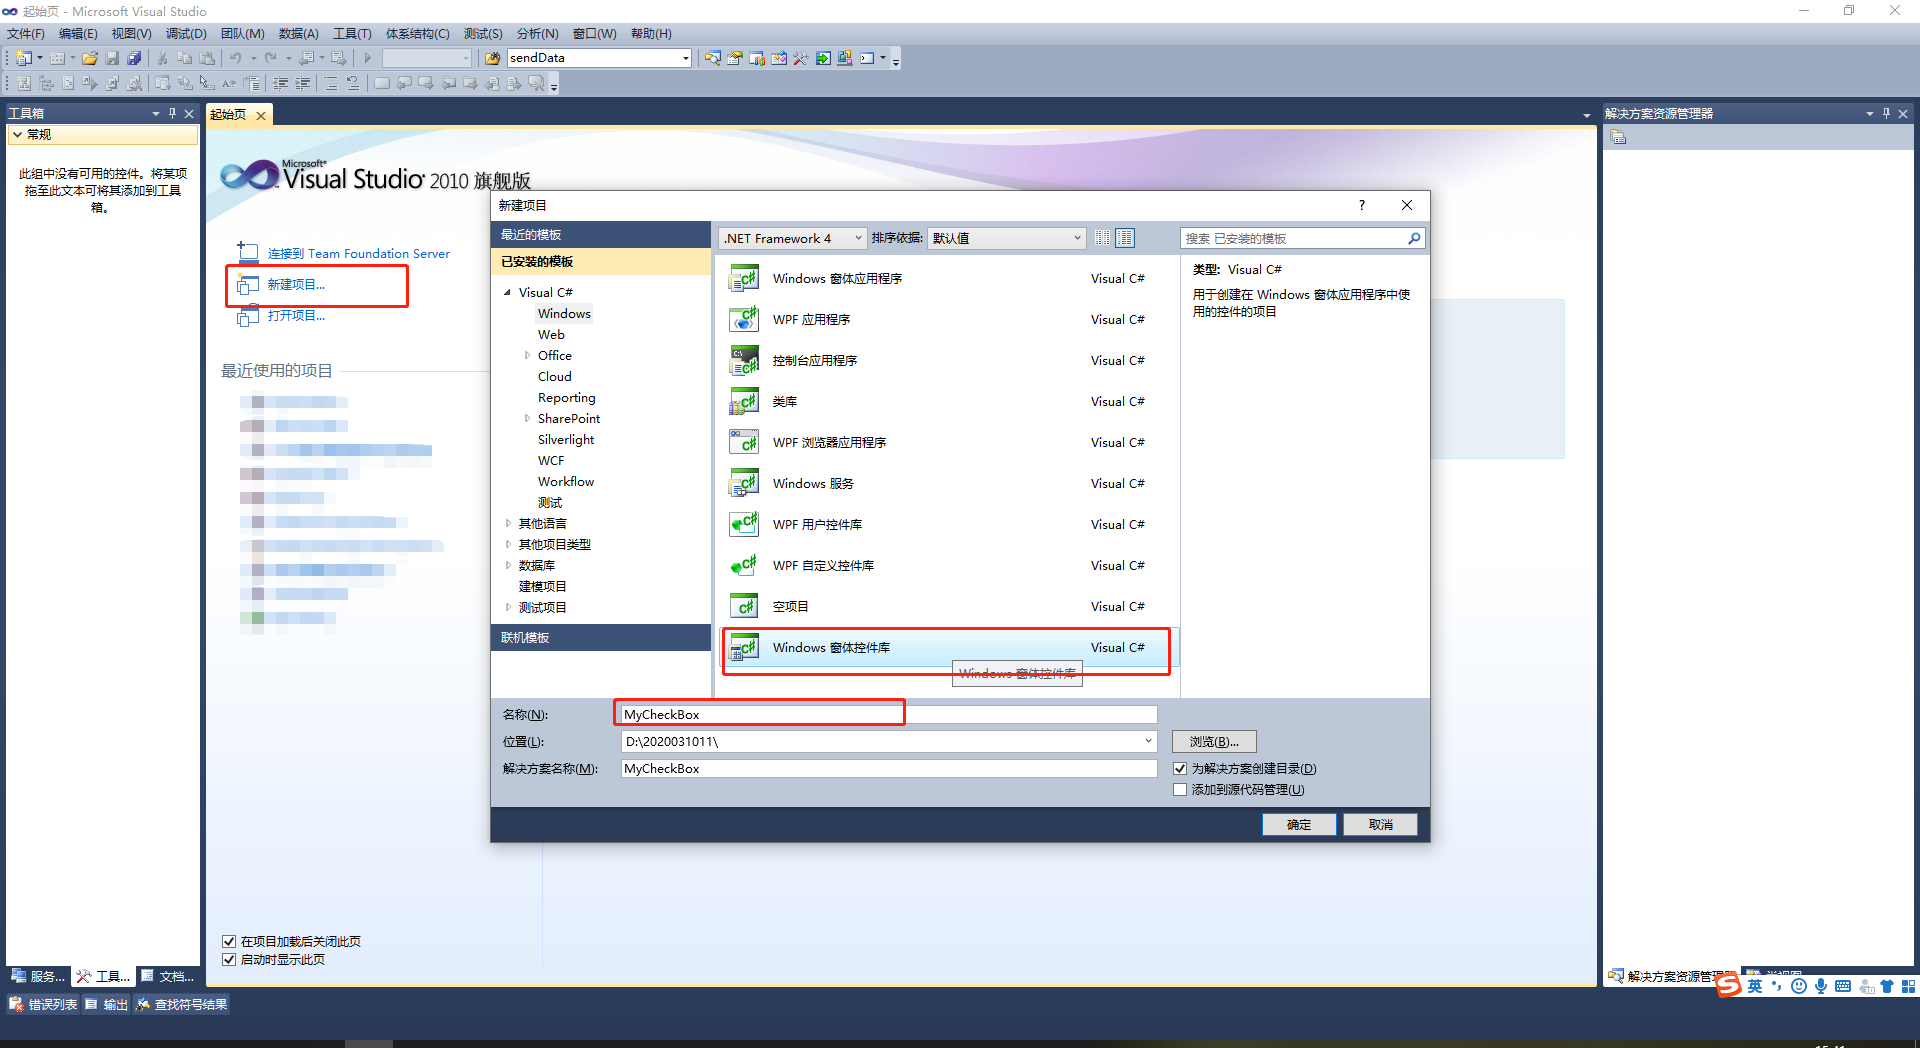Click the IME soft keyboard icon
Image resolution: width=1920 pixels, height=1048 pixels.
point(1843,986)
